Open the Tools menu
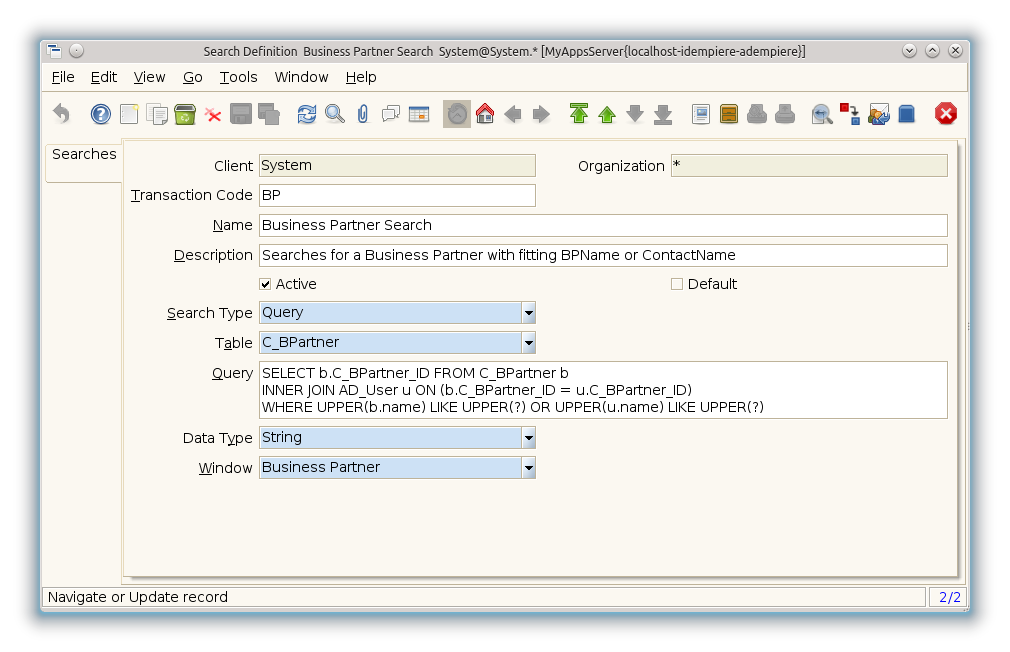 (x=238, y=77)
